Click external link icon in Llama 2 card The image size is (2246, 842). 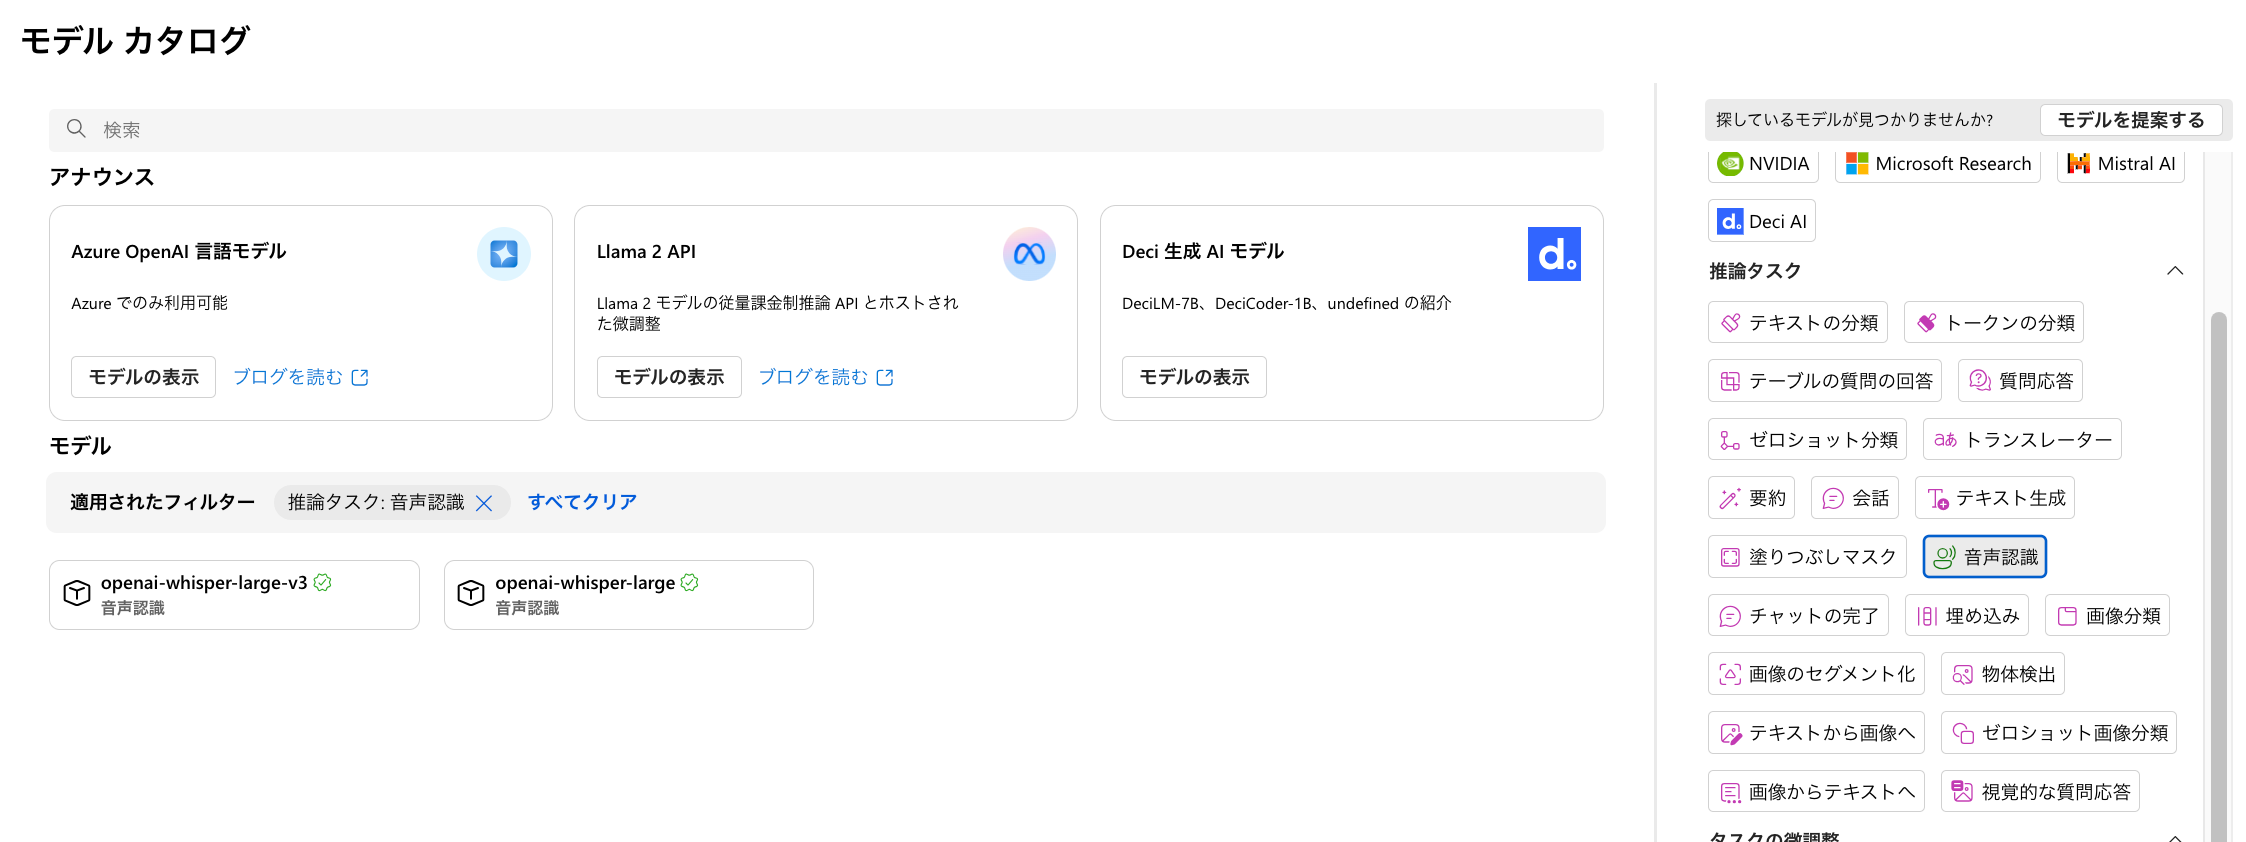(x=885, y=377)
